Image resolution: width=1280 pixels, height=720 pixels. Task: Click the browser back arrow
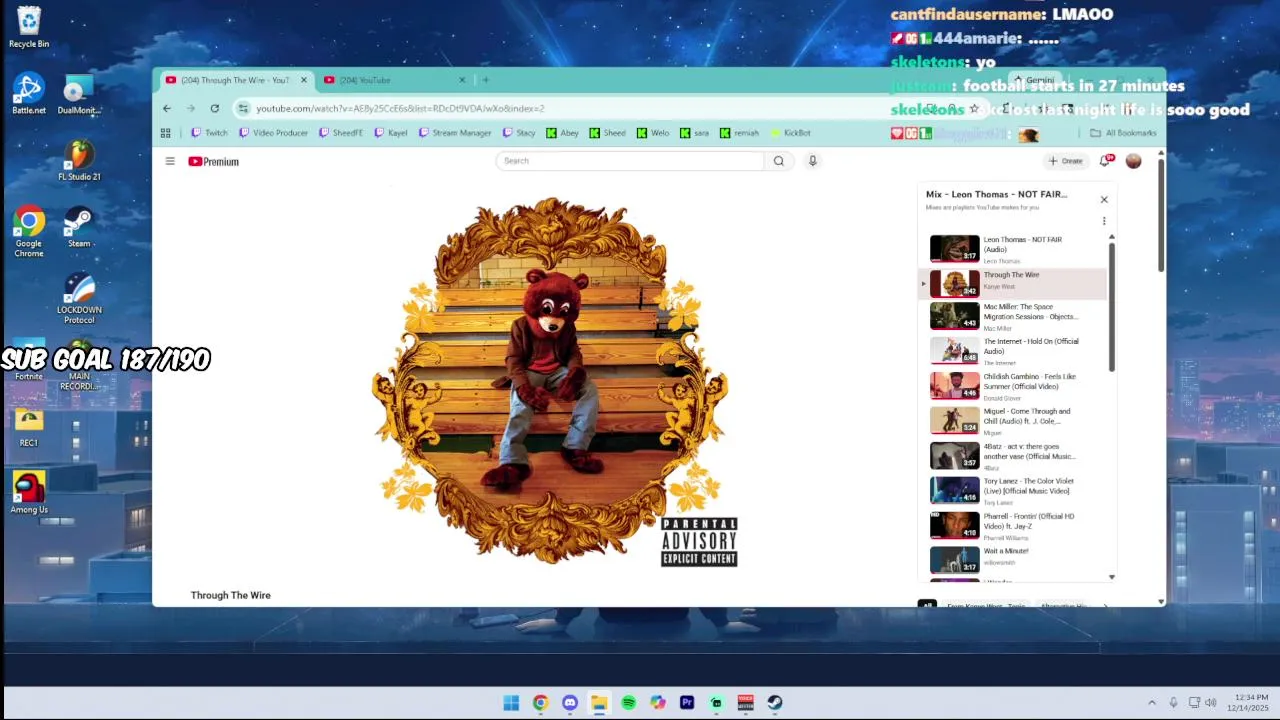[167, 108]
